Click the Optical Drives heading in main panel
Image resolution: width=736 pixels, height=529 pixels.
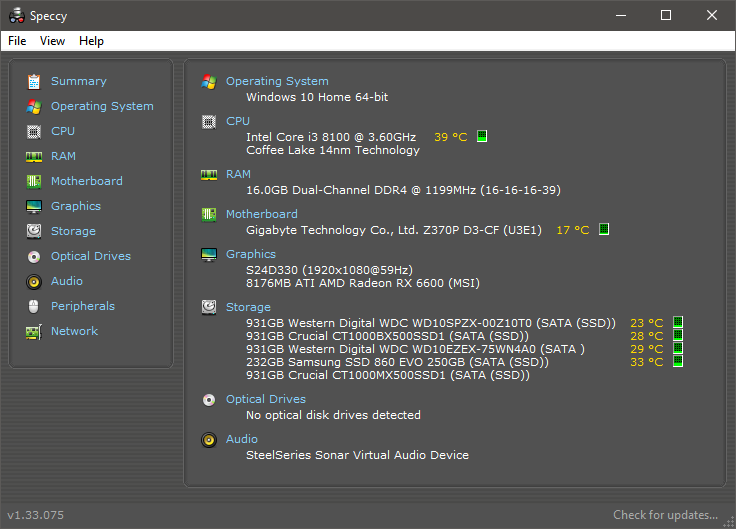[266, 399]
